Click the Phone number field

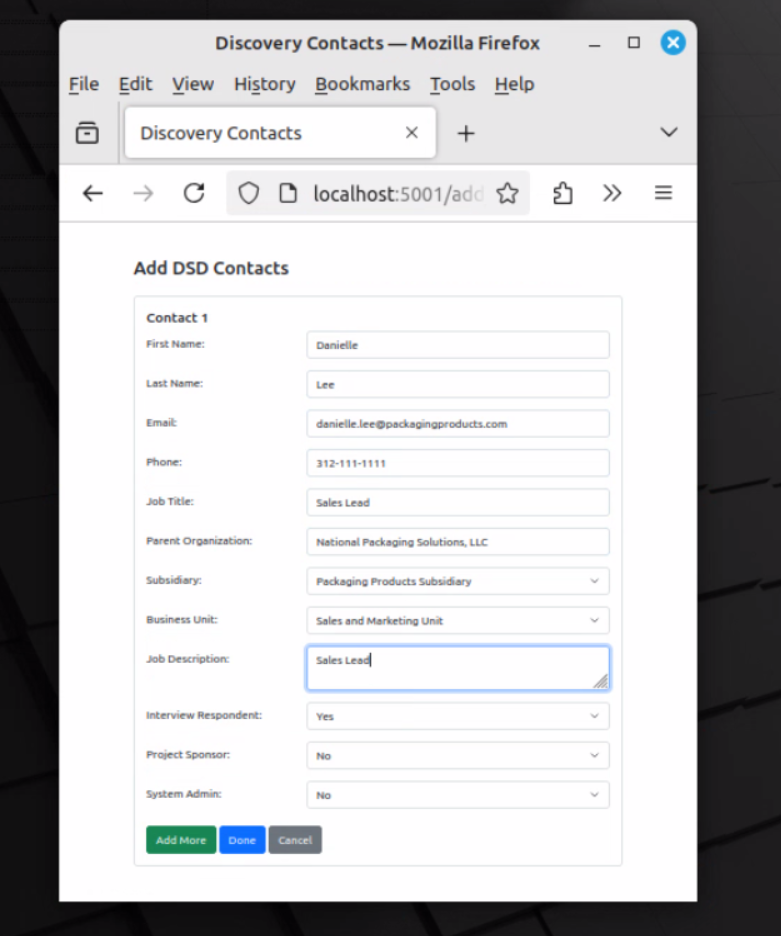[458, 463]
